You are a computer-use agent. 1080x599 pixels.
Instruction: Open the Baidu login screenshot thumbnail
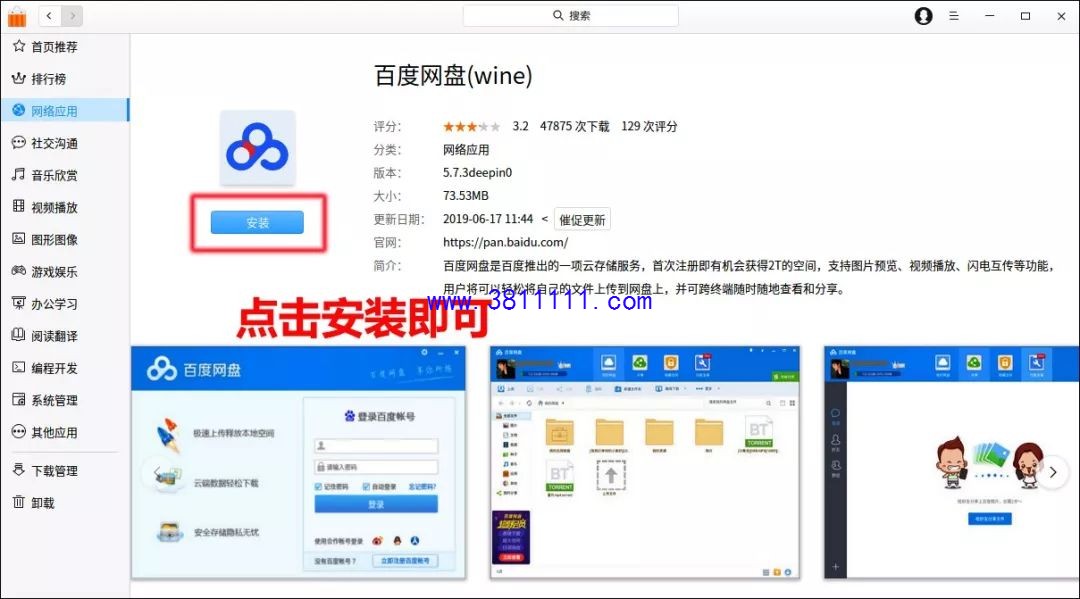(298, 462)
